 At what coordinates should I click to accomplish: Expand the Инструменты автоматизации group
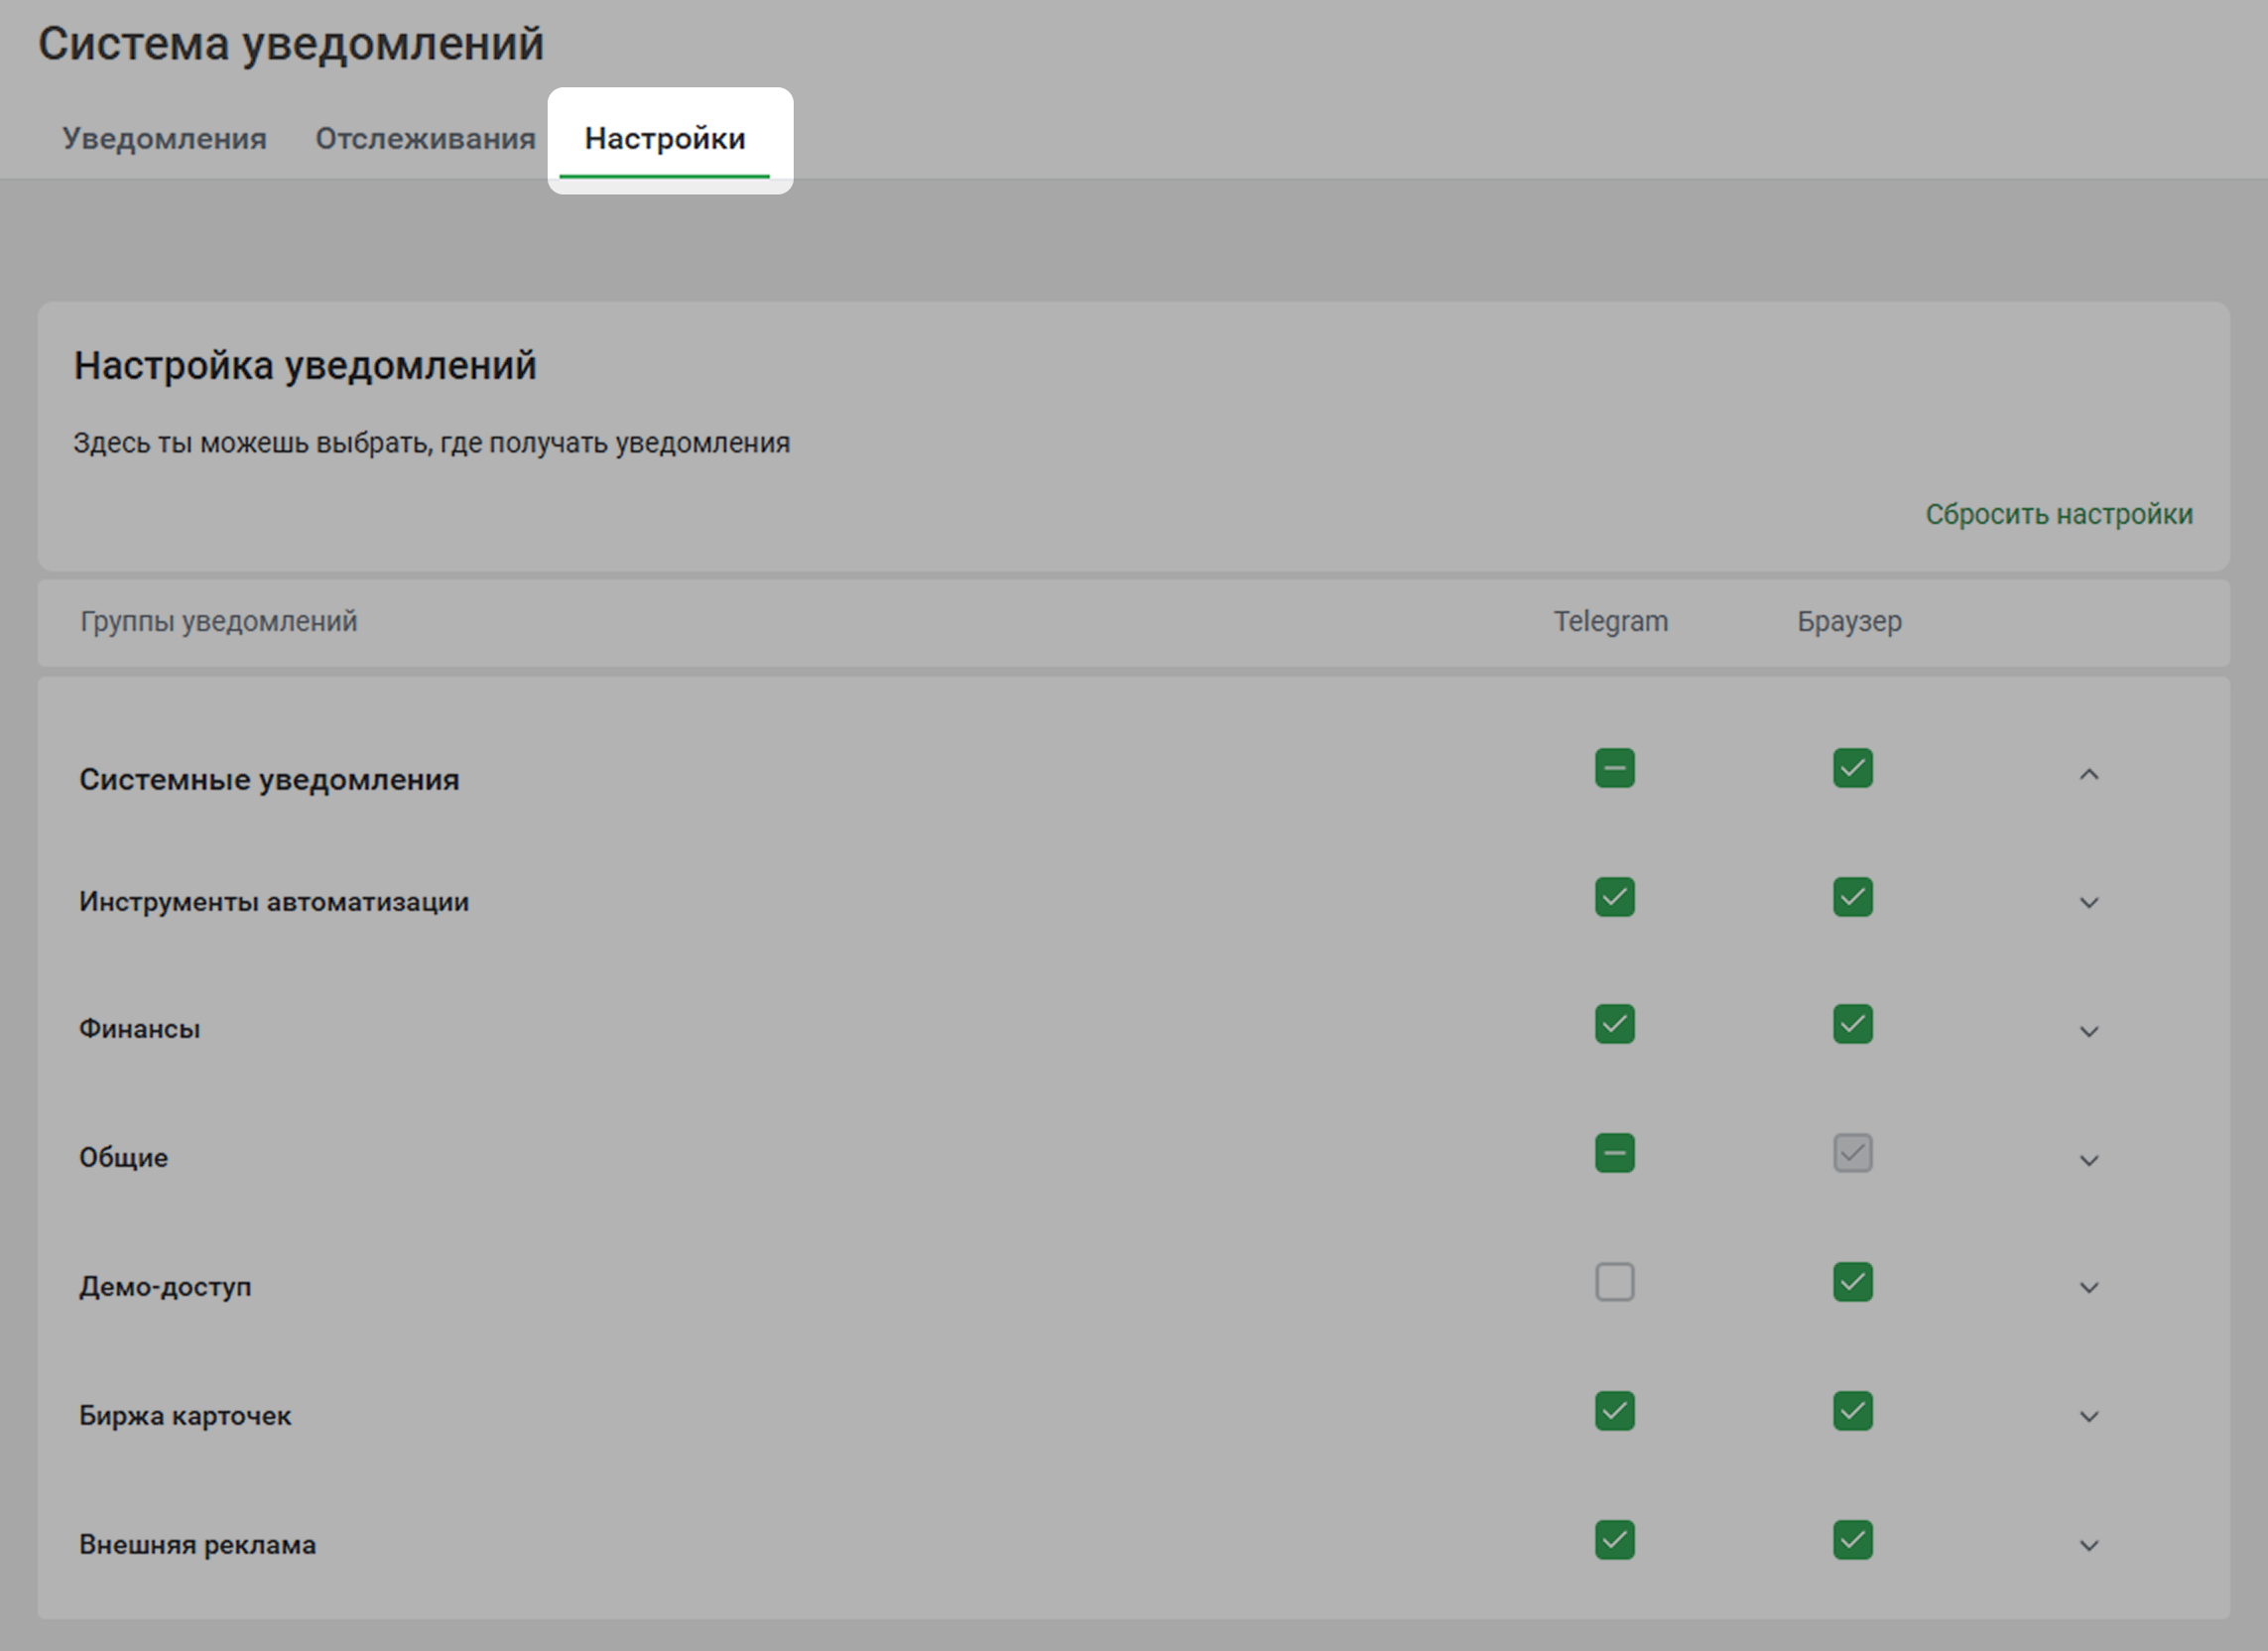click(x=2088, y=903)
